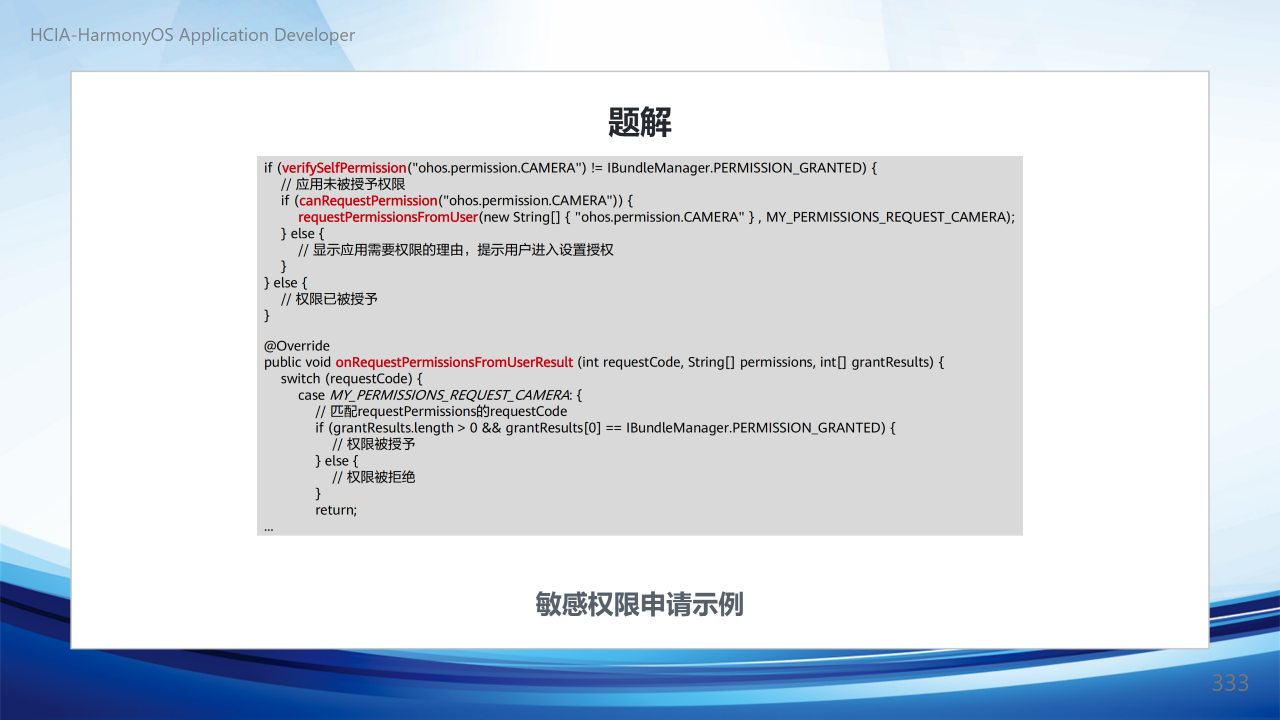Screen dimensions: 1280x720
Task: Click the red onRequestPermissionsFromUserResult method name
Action: pos(454,362)
